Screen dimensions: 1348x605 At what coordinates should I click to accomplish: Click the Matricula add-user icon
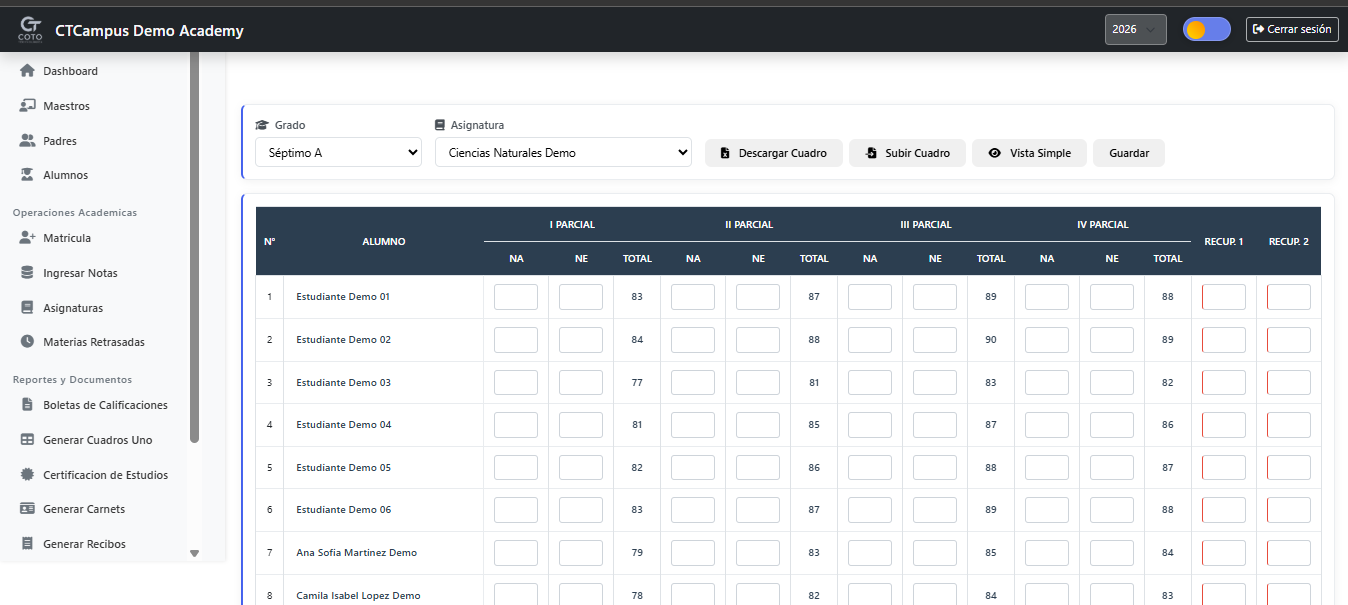click(x=28, y=238)
